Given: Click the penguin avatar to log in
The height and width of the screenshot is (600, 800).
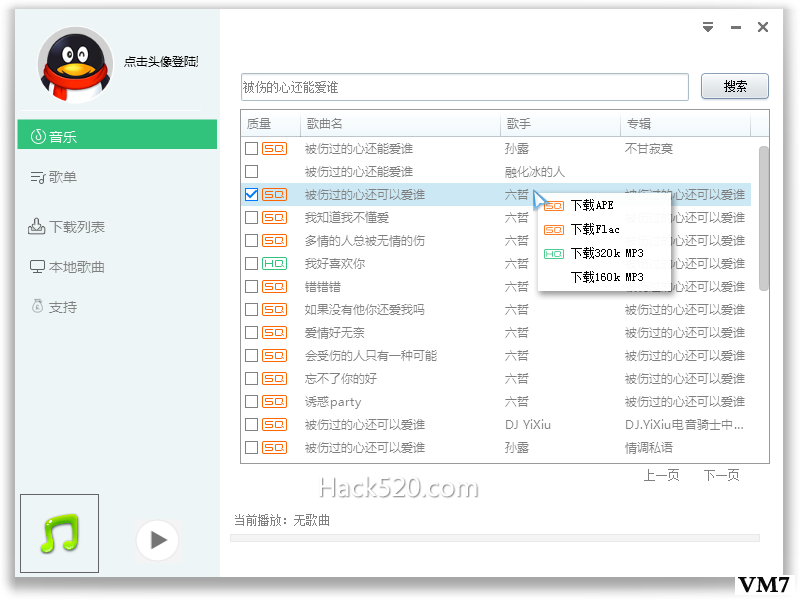Looking at the screenshot, I should [76, 65].
